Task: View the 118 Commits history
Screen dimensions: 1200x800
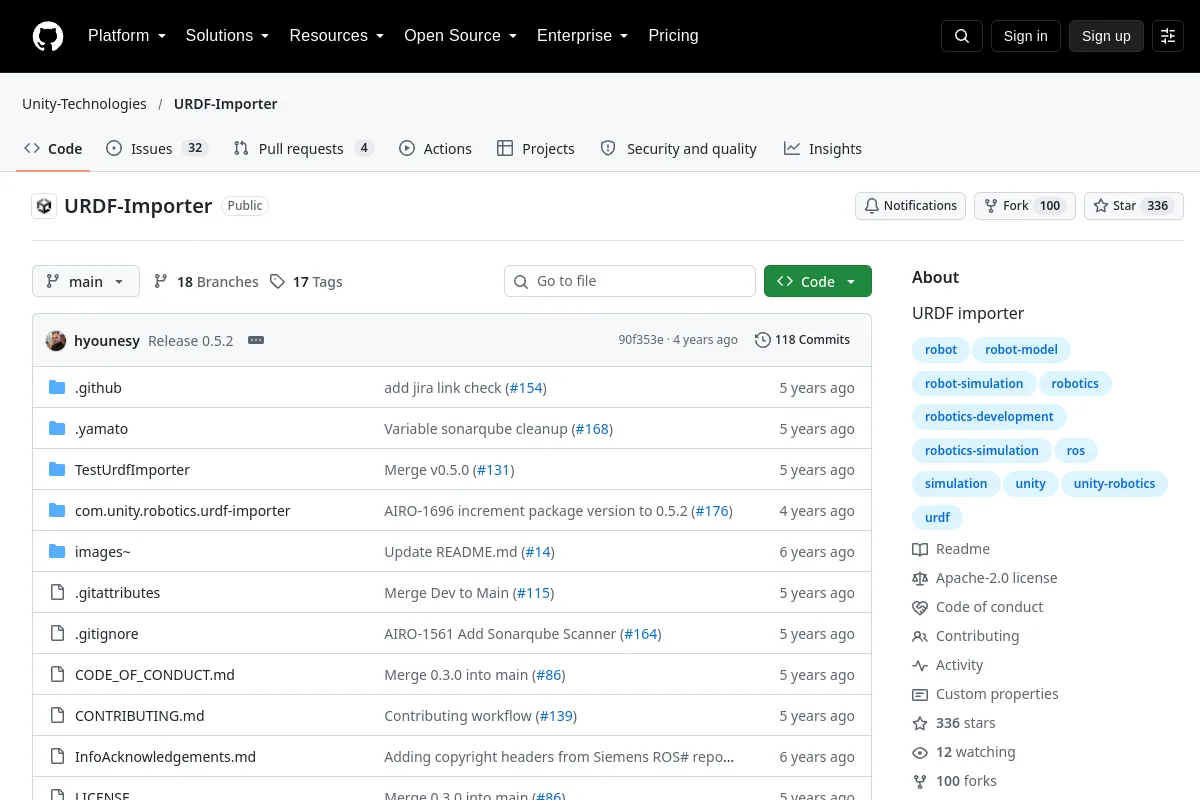Action: pyautogui.click(x=802, y=340)
